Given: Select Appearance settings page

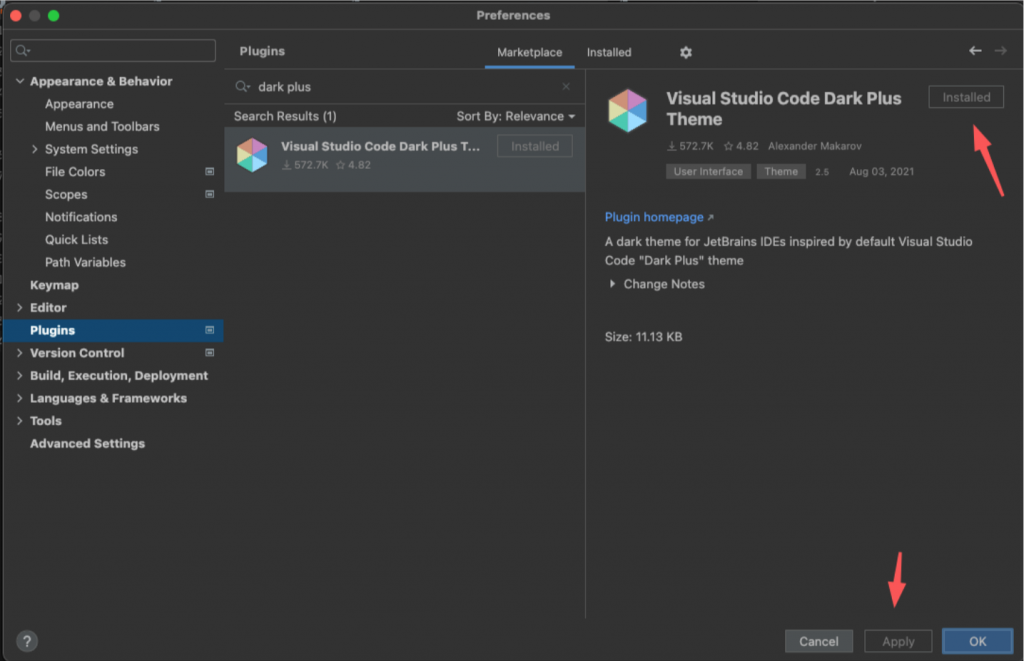Looking at the screenshot, I should (x=79, y=104).
